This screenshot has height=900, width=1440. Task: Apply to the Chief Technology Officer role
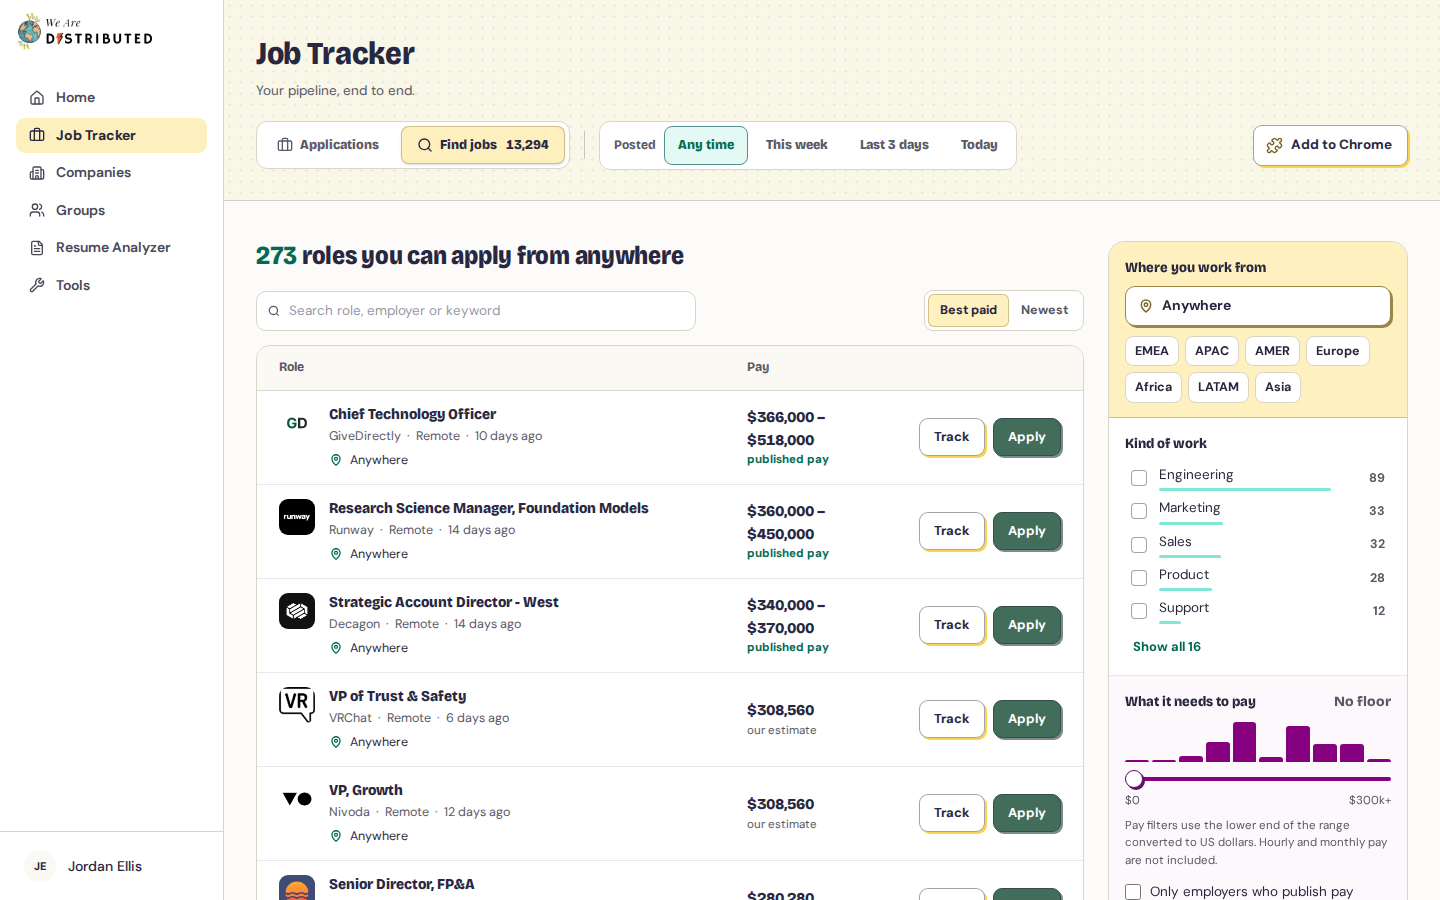coord(1027,437)
